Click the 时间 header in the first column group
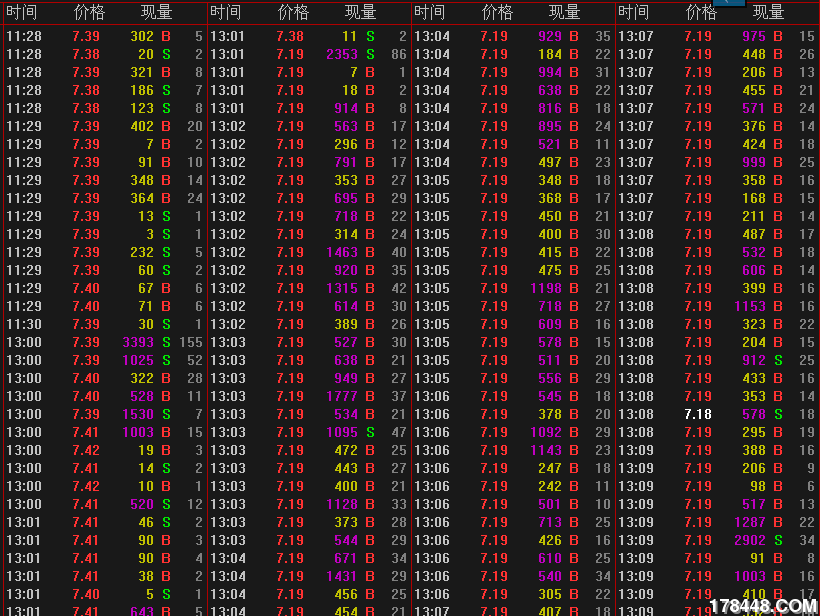 [x=21, y=12]
